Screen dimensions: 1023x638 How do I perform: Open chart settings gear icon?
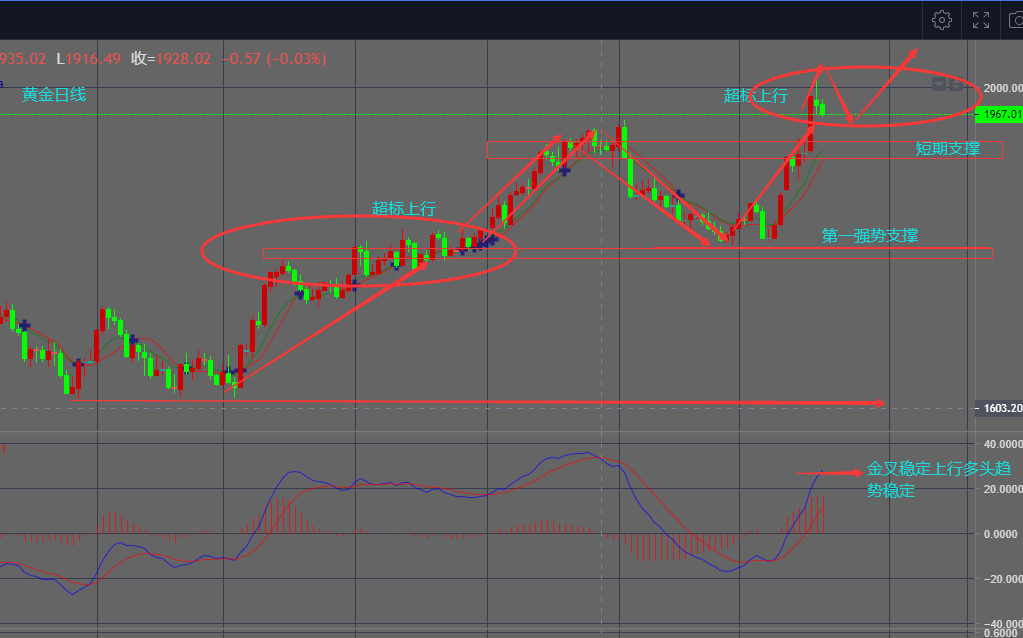pyautogui.click(x=941, y=20)
